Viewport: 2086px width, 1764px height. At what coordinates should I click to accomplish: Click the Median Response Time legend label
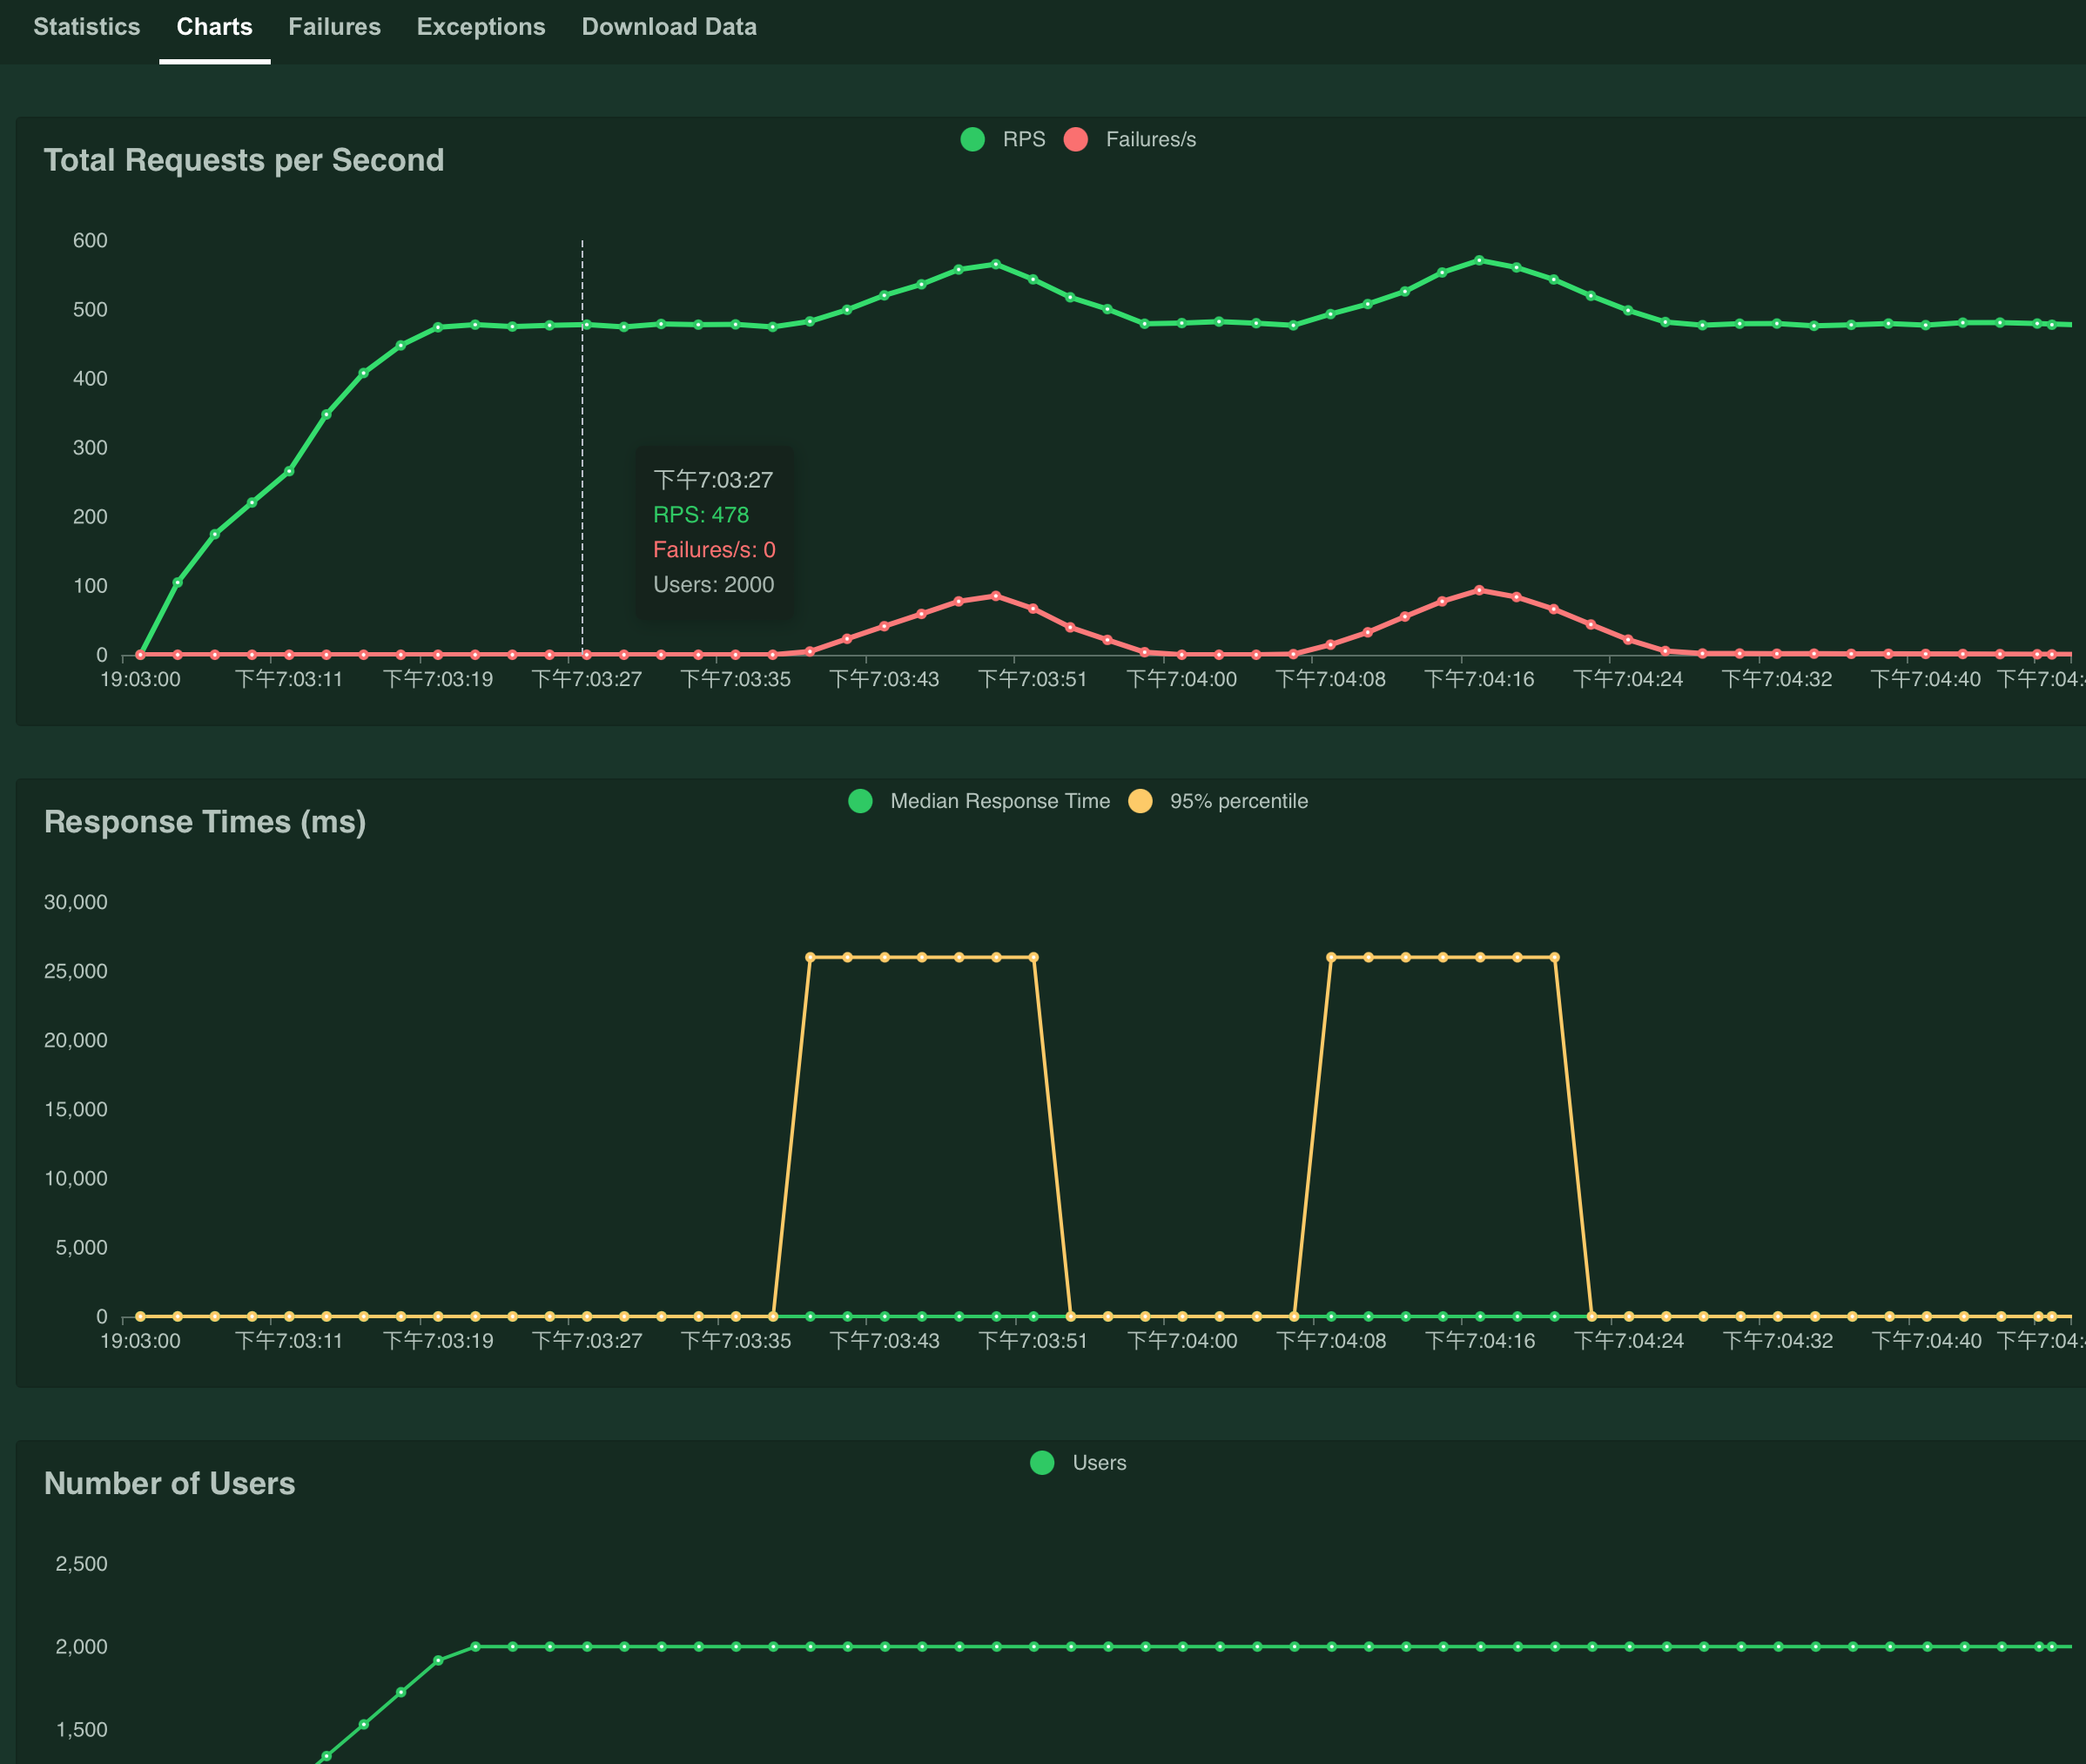tap(1000, 801)
